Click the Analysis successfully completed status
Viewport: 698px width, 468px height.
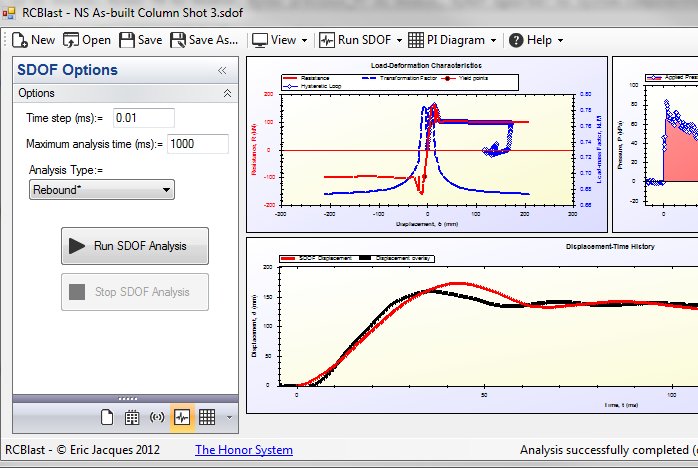609,450
